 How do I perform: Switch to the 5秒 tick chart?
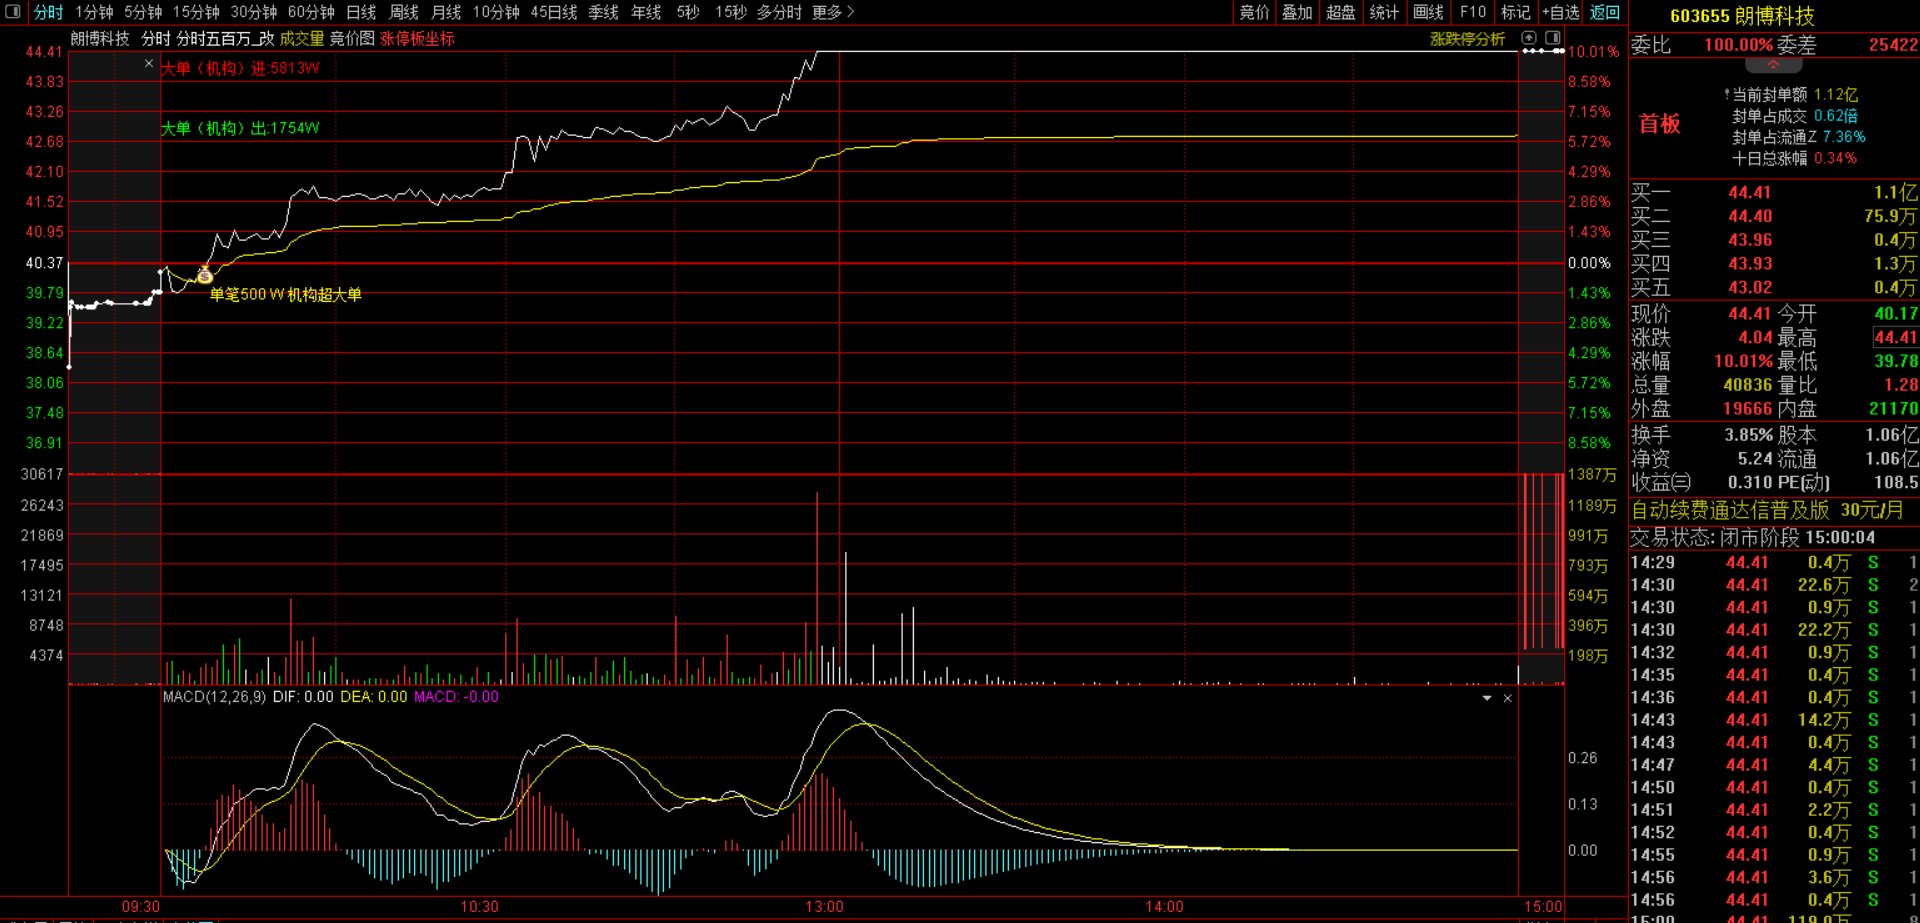[688, 12]
